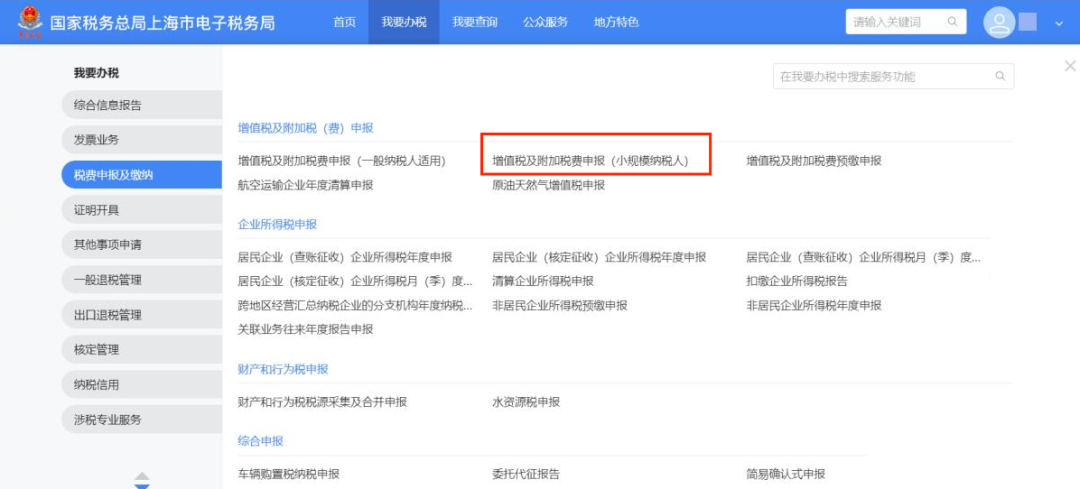Open 非居民企业所得税预缴申报
1080x489 pixels.
point(560,305)
